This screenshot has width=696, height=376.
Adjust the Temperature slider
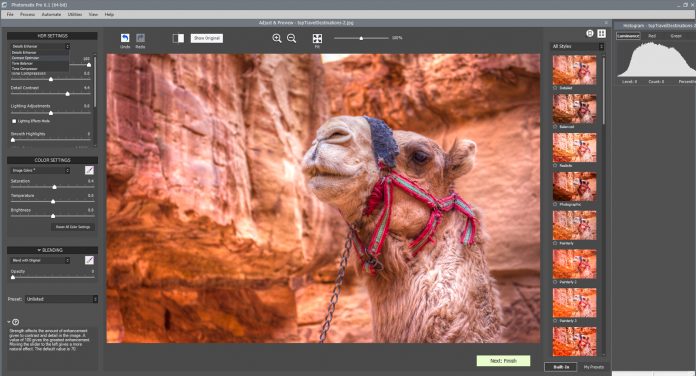tap(53, 202)
